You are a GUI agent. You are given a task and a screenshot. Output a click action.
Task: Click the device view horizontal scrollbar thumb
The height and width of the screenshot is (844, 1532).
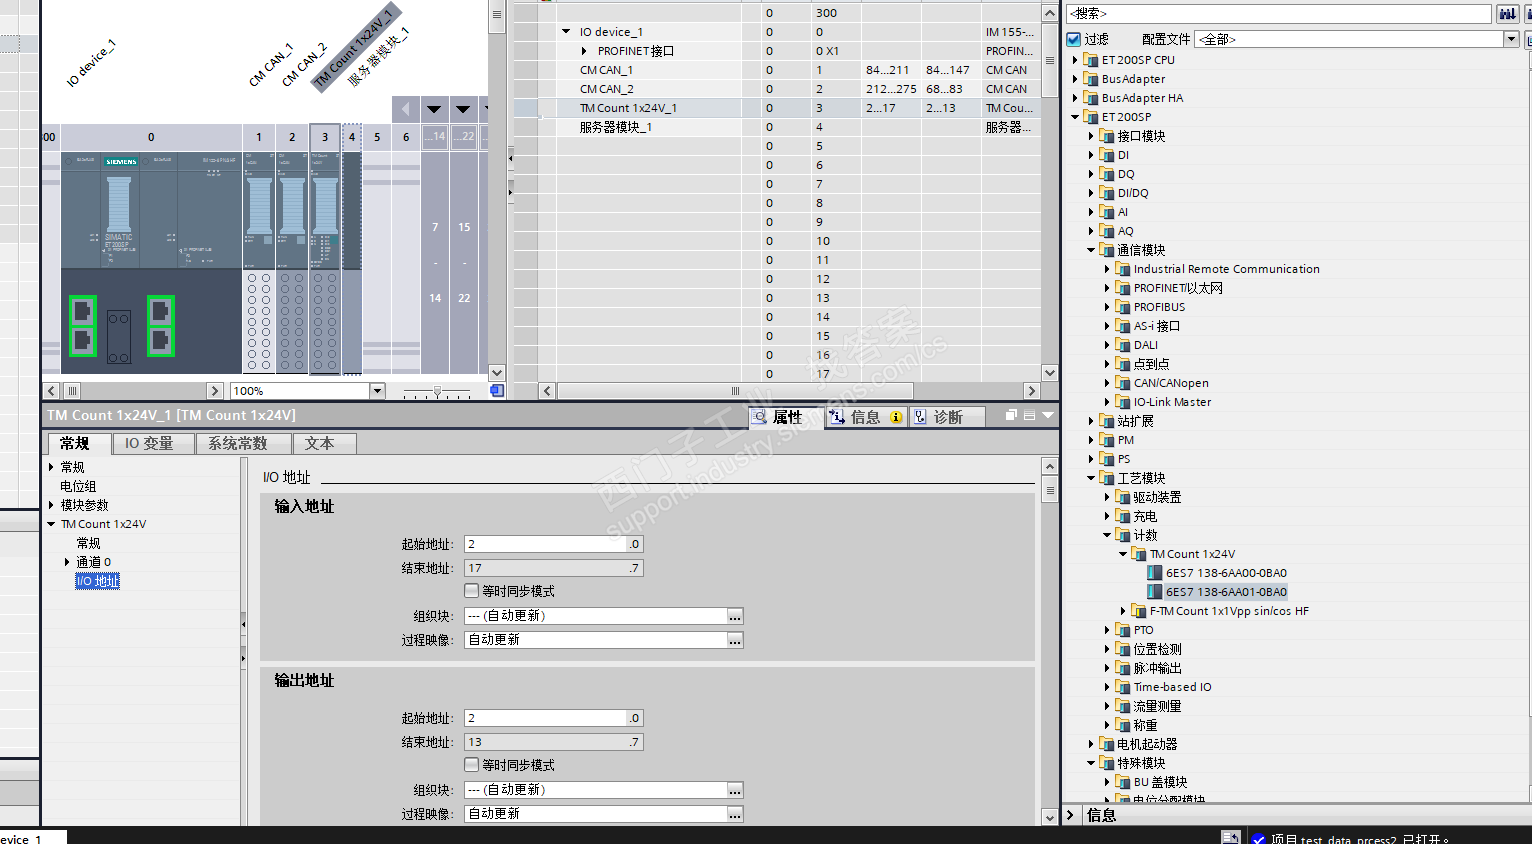(72, 391)
